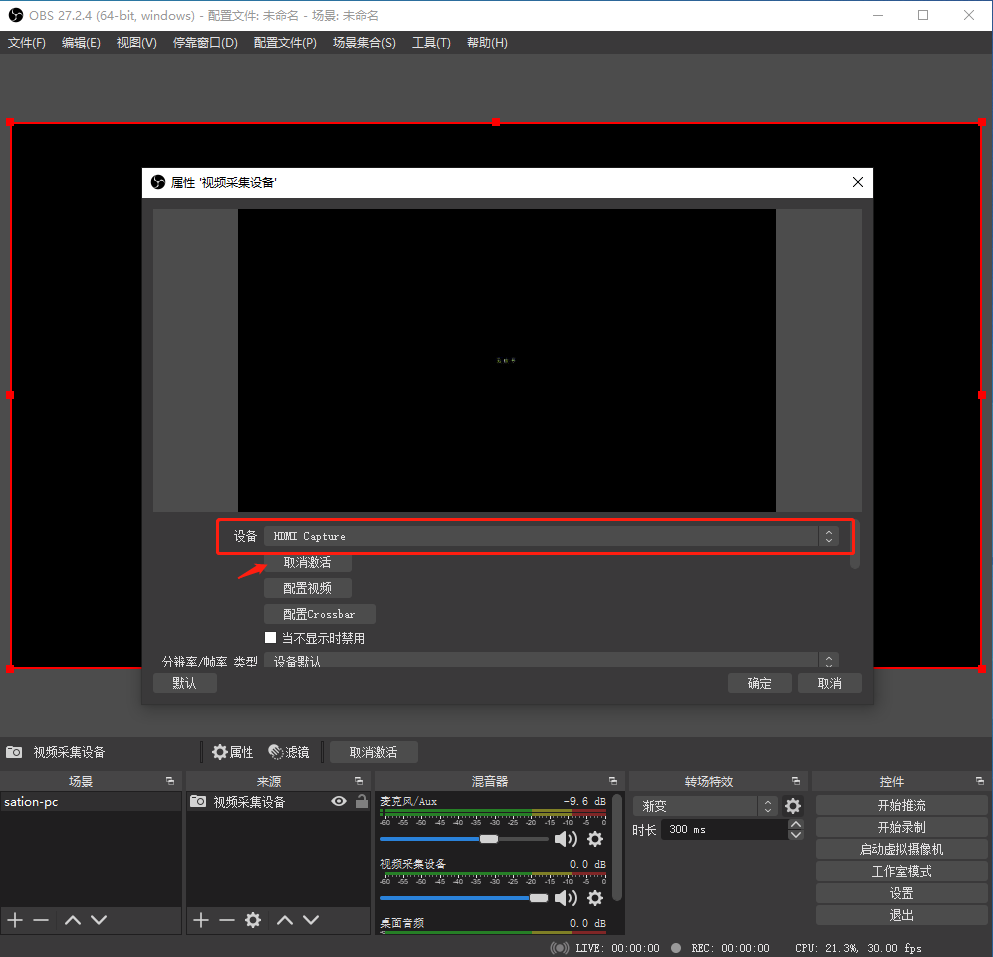The image size is (993, 957).
Task: Mute the 视频采集设备 audio speaker icon
Action: (566, 898)
